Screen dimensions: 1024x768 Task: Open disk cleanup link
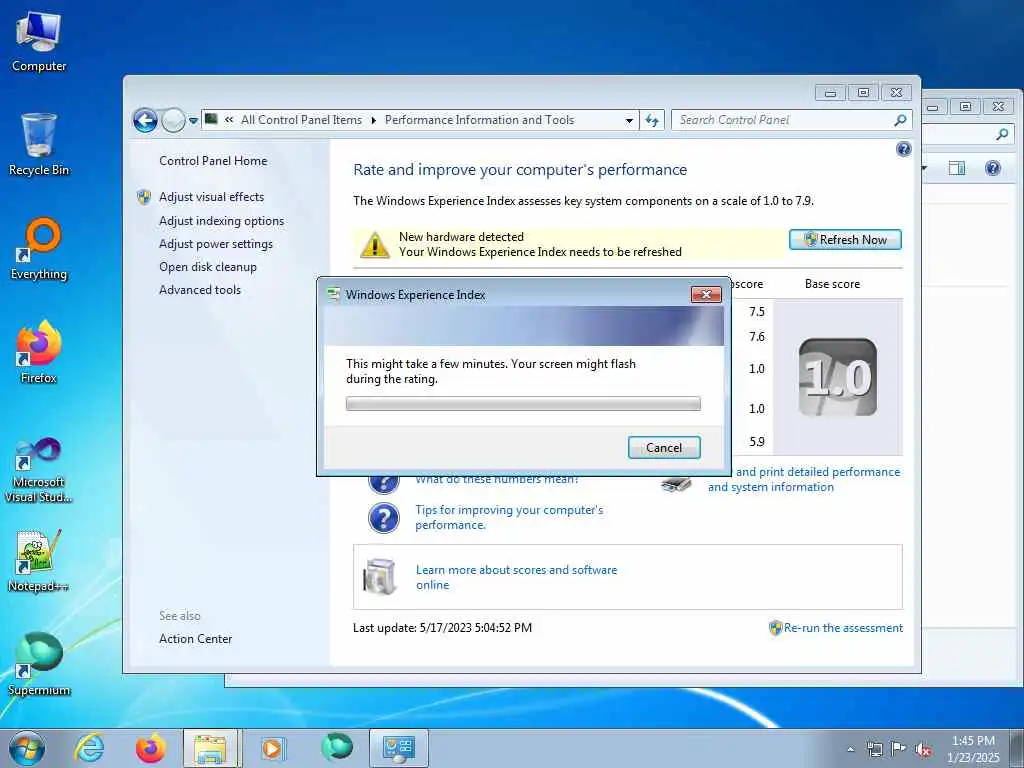click(208, 266)
